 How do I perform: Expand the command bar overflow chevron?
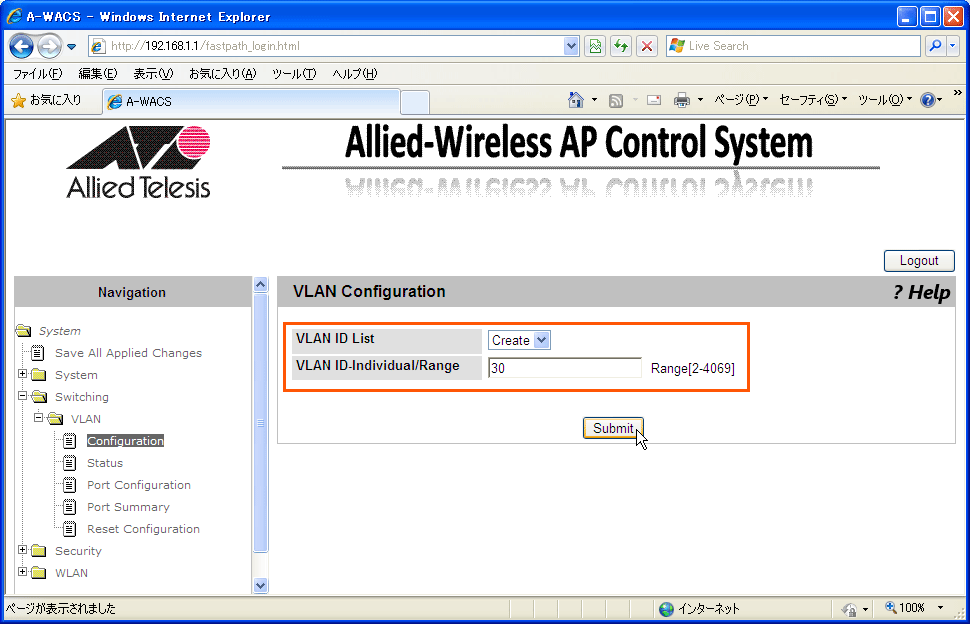(x=958, y=93)
